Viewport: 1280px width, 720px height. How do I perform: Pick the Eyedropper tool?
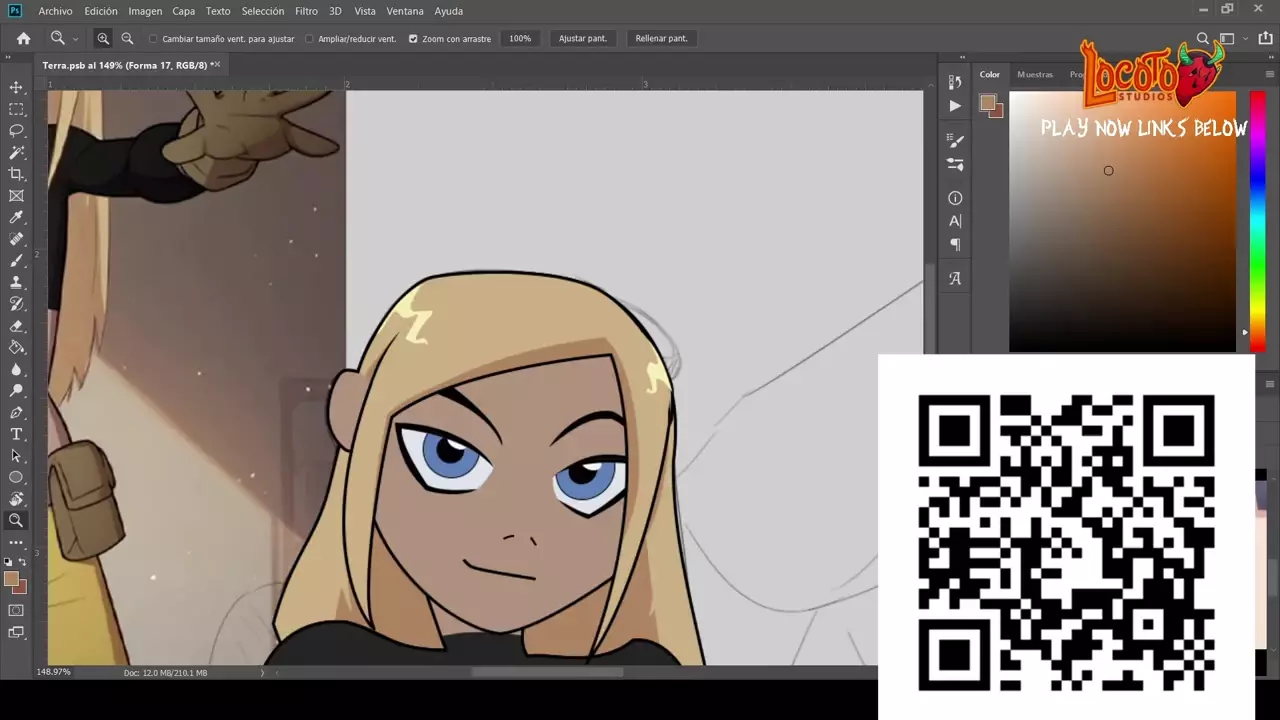(x=16, y=218)
